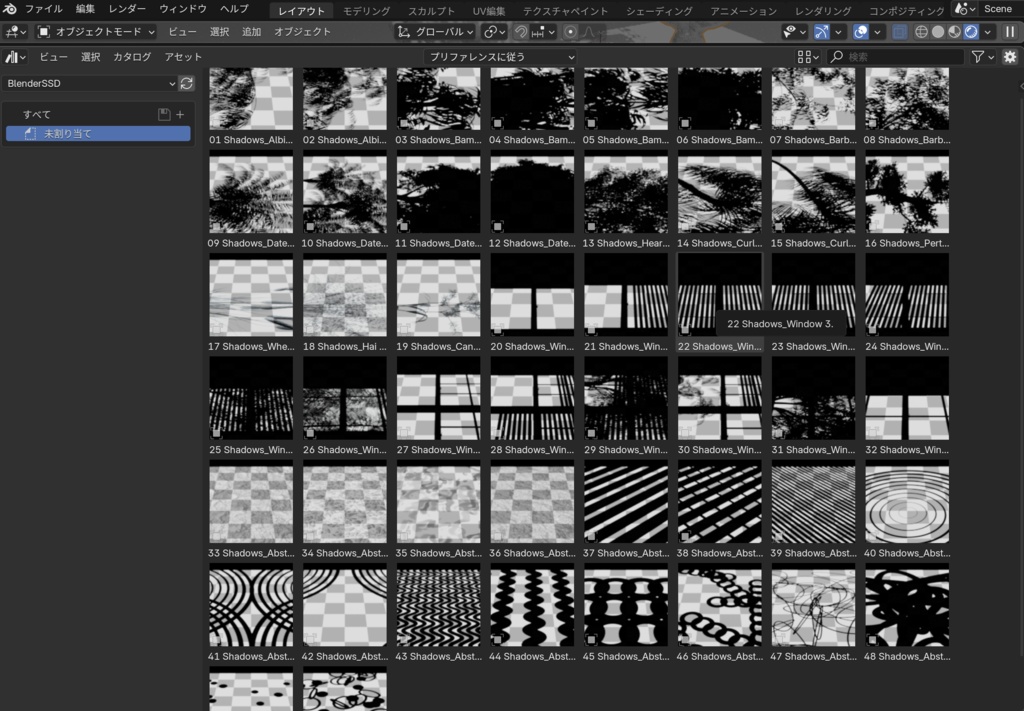Open the オブジェクトモード dropdown
The image size is (1024, 711).
[95, 31]
